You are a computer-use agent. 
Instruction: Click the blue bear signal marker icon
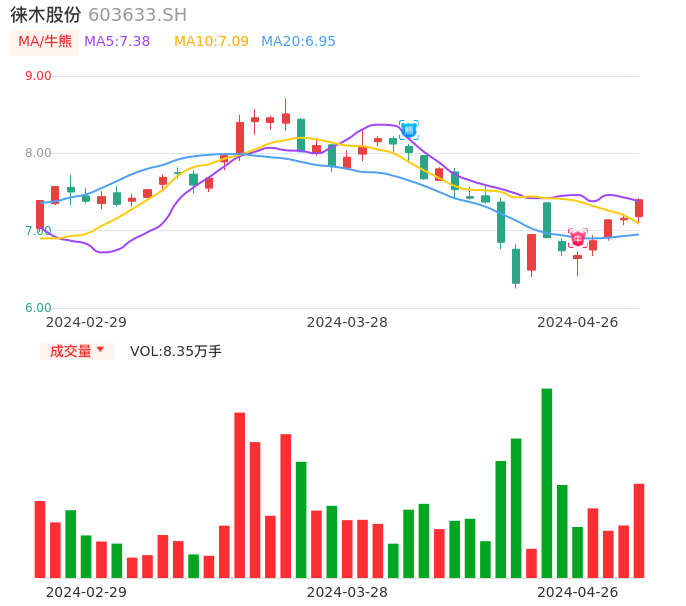click(x=408, y=130)
